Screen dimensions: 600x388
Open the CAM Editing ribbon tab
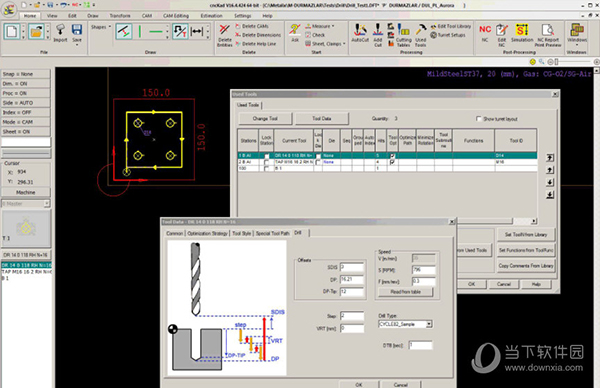(x=176, y=16)
